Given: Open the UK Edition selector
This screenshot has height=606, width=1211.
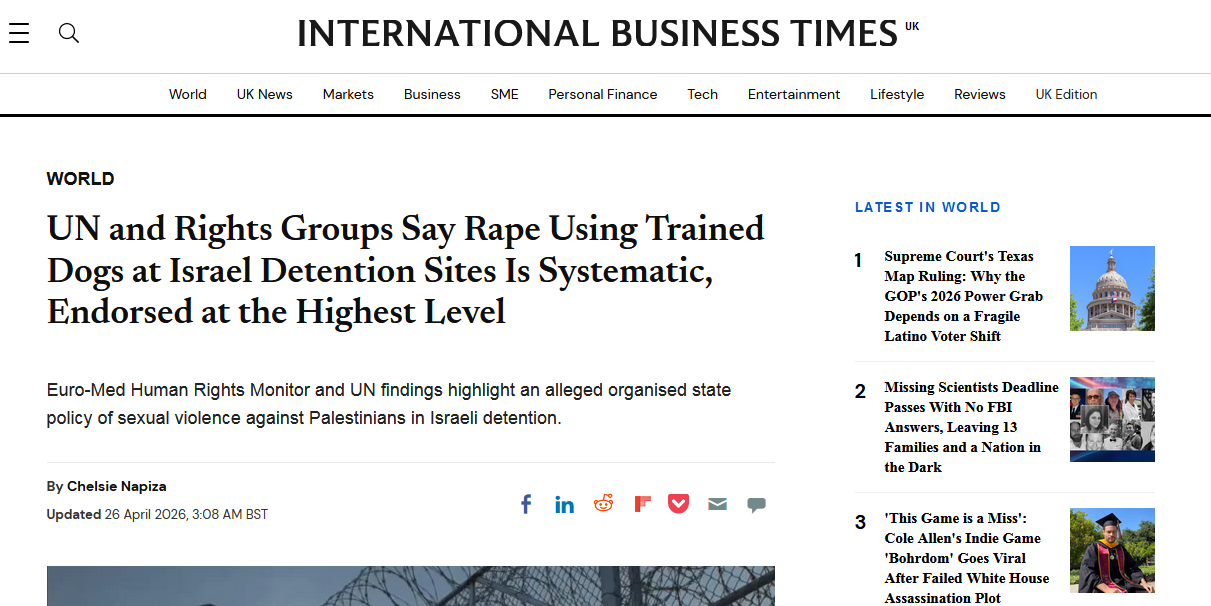Looking at the screenshot, I should (1066, 94).
